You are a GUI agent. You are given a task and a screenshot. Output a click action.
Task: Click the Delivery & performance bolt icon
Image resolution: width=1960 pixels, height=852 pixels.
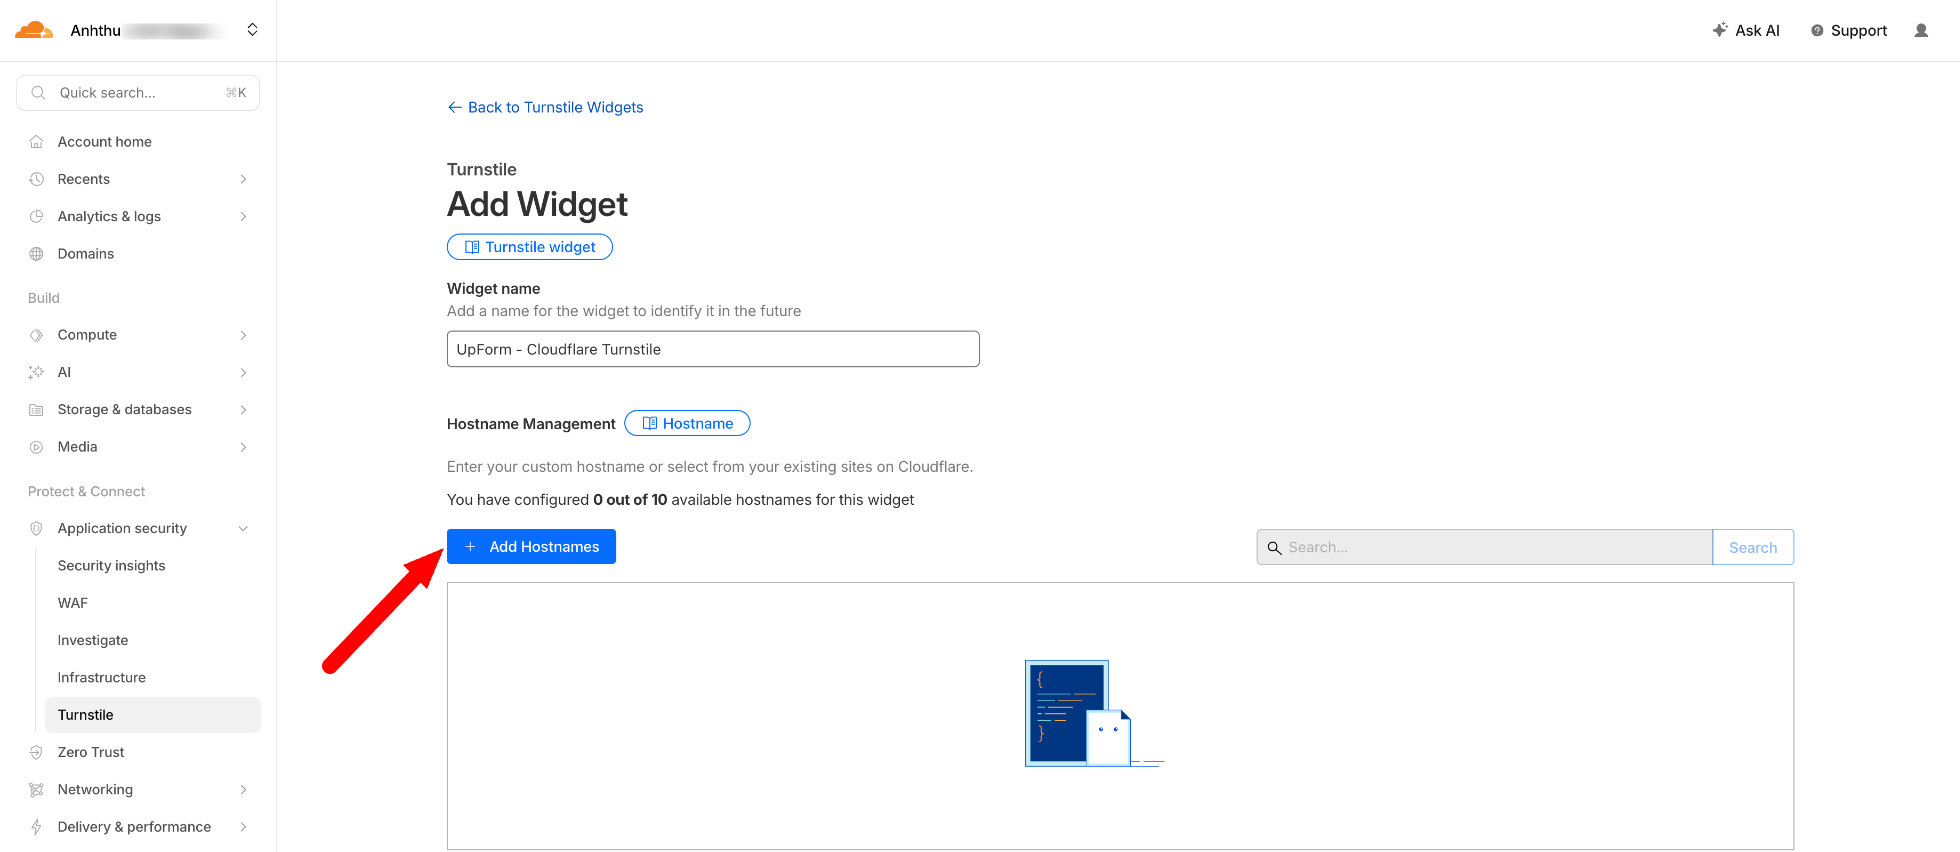[x=36, y=827]
